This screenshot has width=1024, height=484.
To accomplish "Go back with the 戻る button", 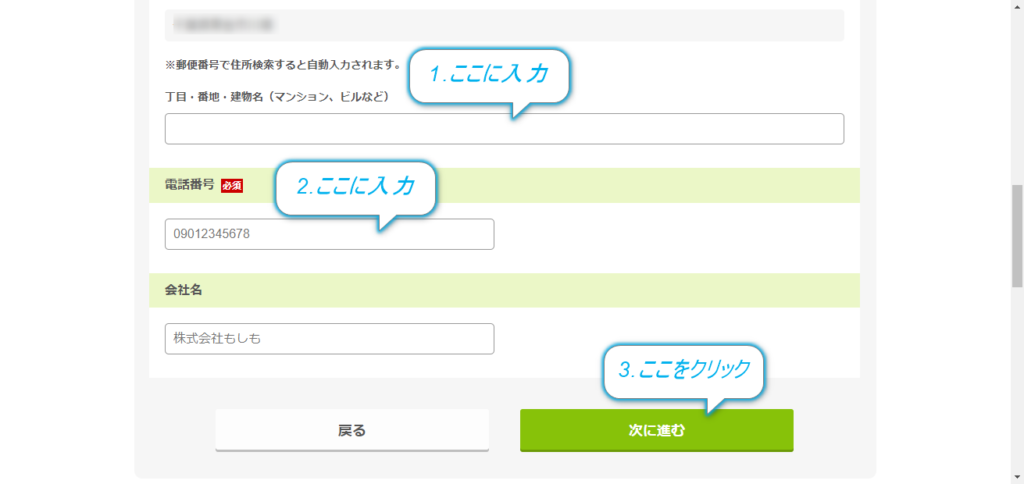I will [352, 430].
